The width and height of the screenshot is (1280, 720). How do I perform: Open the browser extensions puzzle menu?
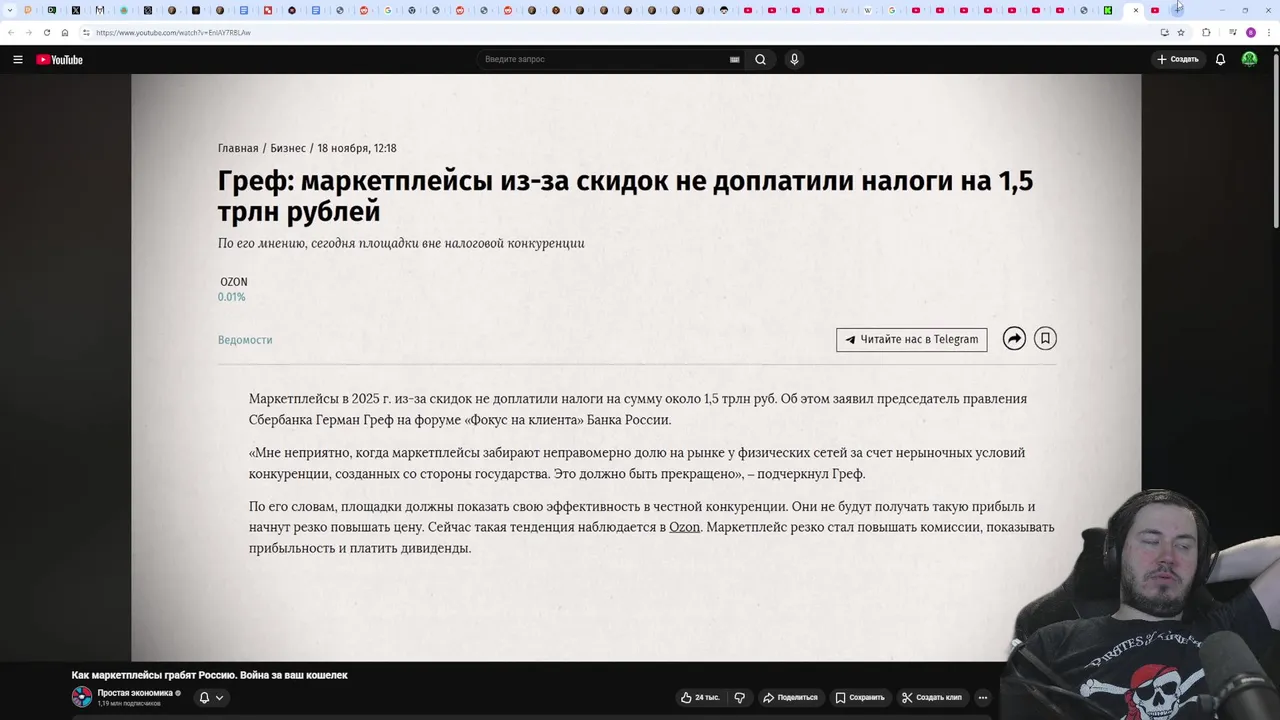(1206, 32)
